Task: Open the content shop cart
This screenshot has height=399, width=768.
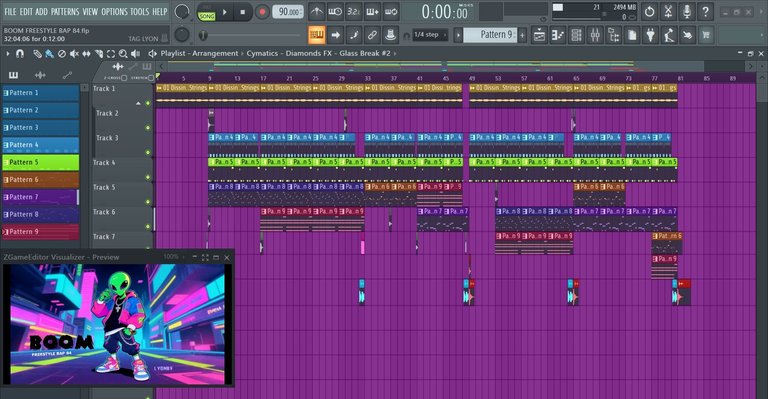Action: pyautogui.click(x=706, y=35)
